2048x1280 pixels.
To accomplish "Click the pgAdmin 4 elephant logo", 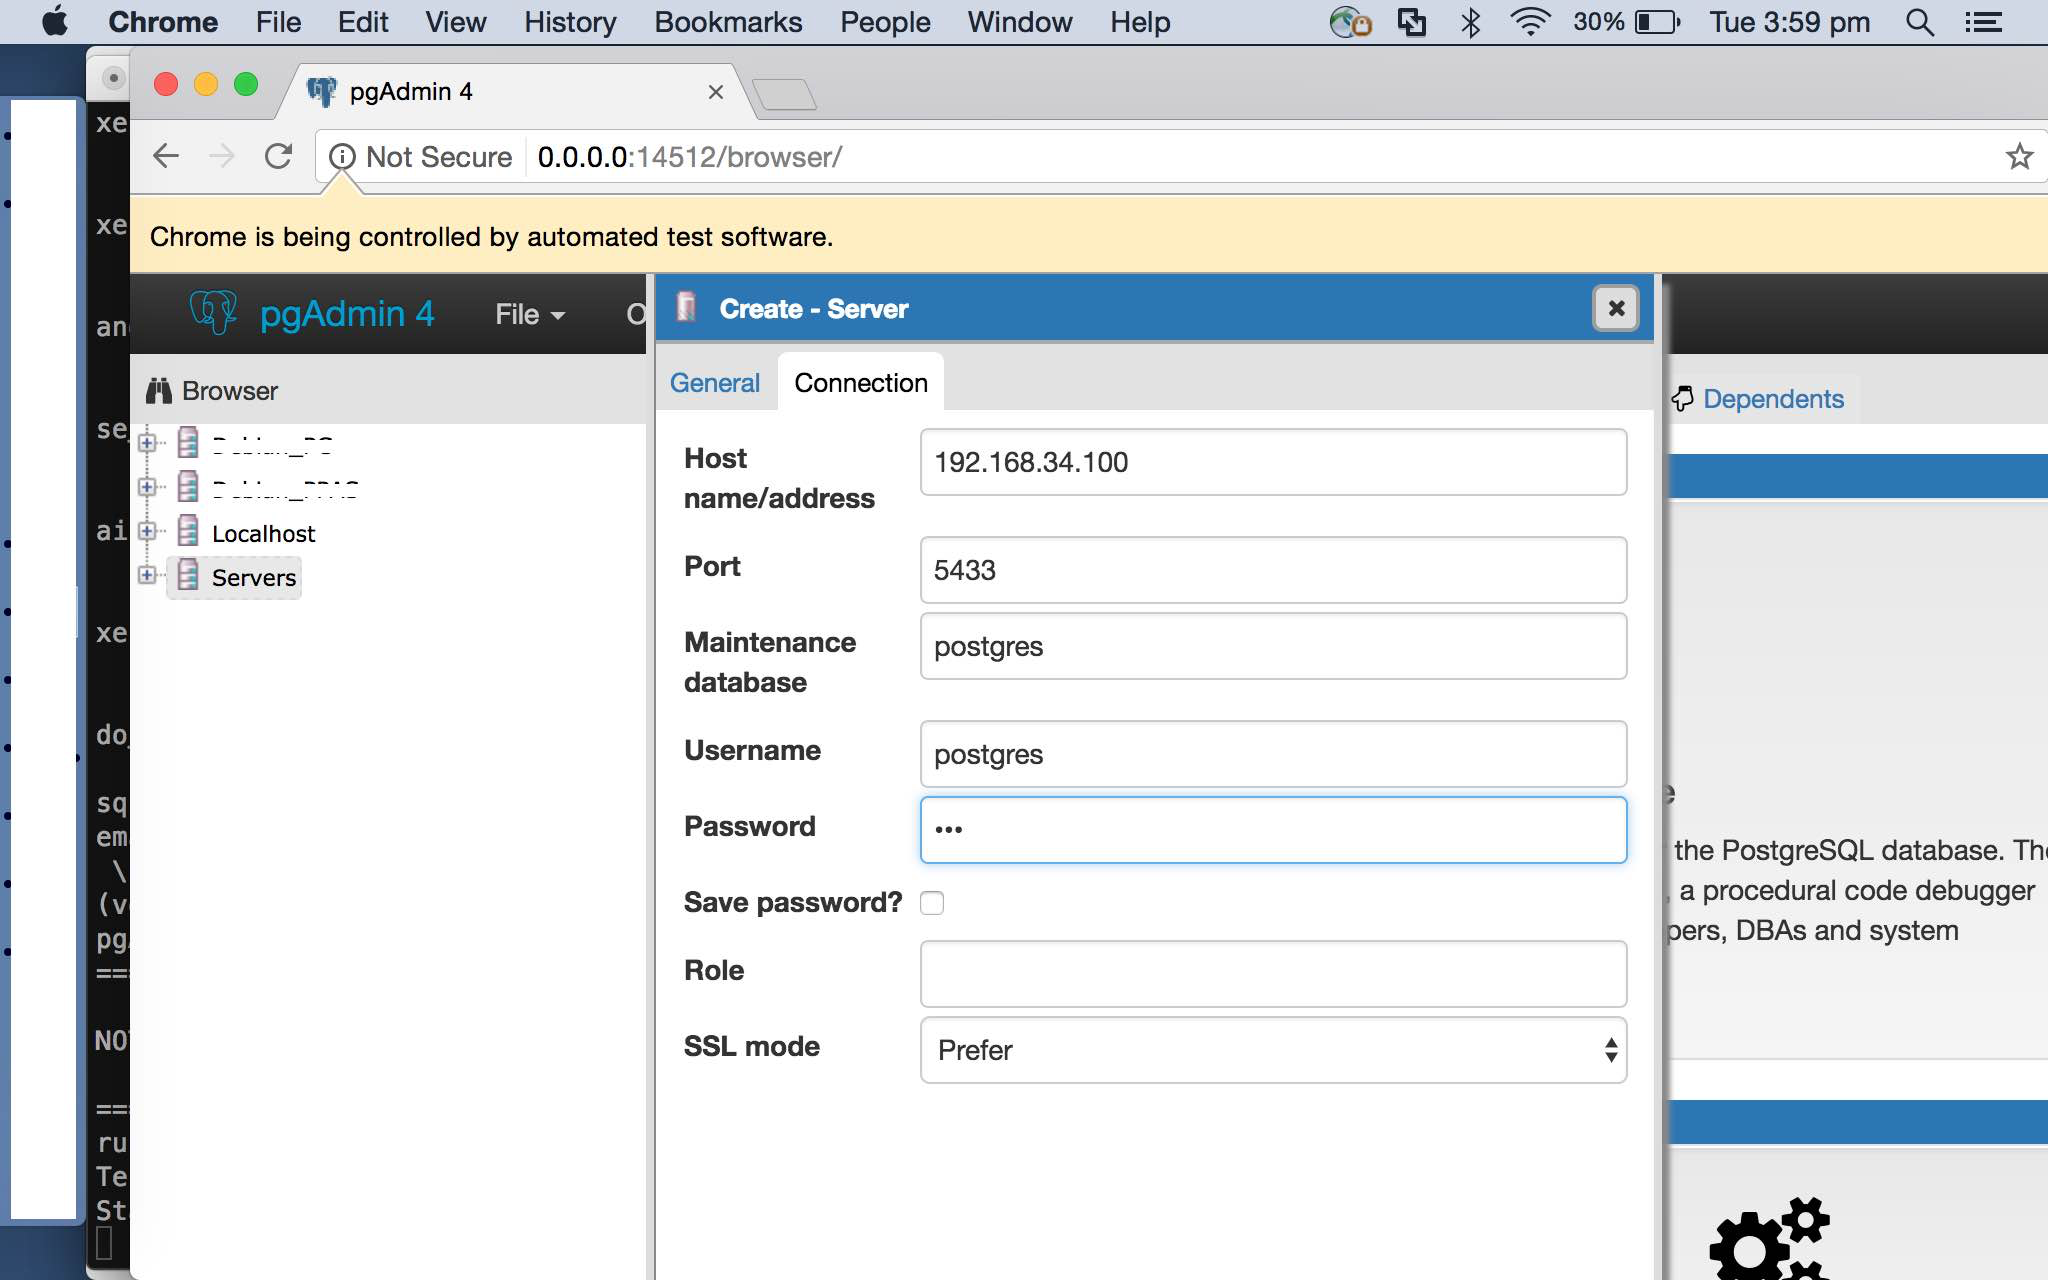I will click(213, 312).
